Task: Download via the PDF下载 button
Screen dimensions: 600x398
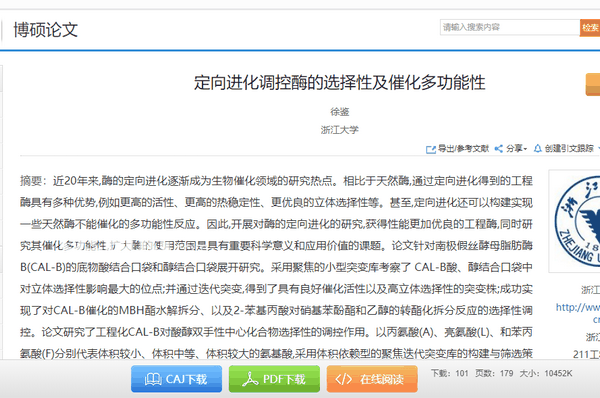Action: [274, 379]
